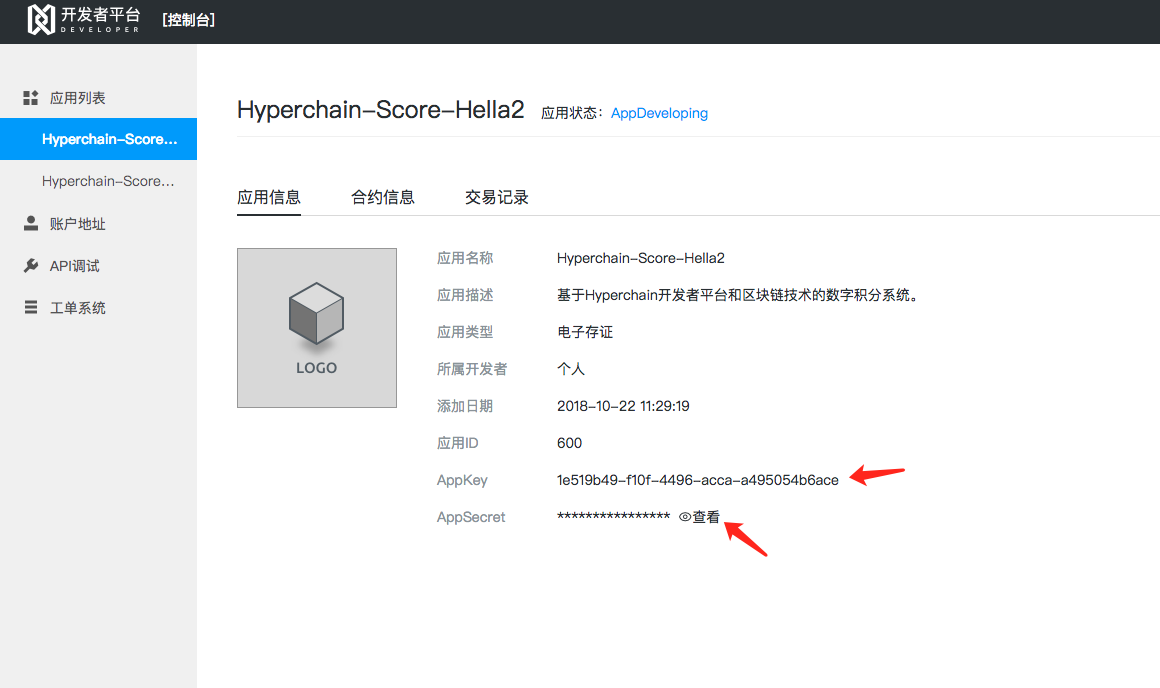Click the 账户地址 person icon
The image size is (1160, 688).
click(30, 223)
